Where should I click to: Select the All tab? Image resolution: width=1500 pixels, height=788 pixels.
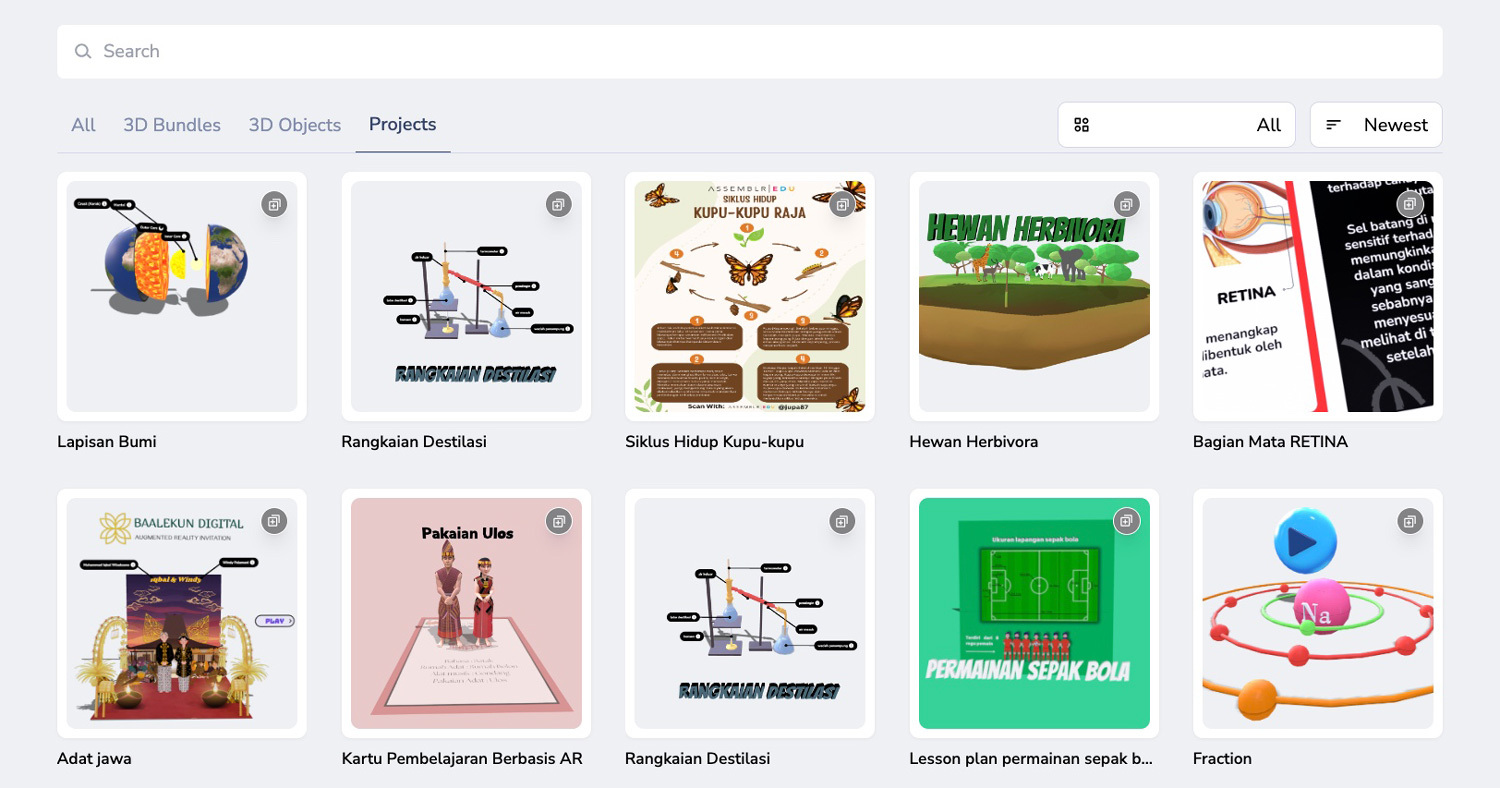tap(83, 125)
